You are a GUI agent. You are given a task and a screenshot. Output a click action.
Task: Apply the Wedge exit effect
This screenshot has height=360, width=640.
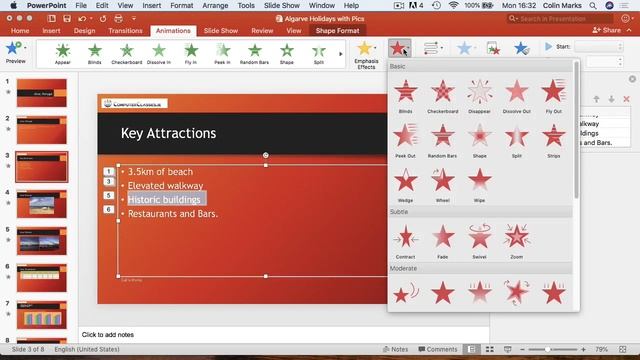tap(405, 185)
